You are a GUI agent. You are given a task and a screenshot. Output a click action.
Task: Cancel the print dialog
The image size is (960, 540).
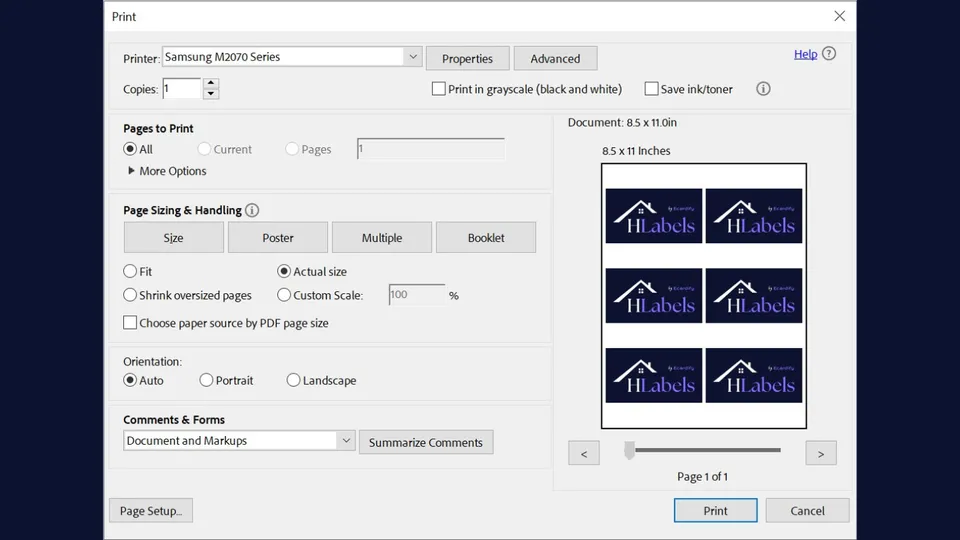[x=807, y=511]
